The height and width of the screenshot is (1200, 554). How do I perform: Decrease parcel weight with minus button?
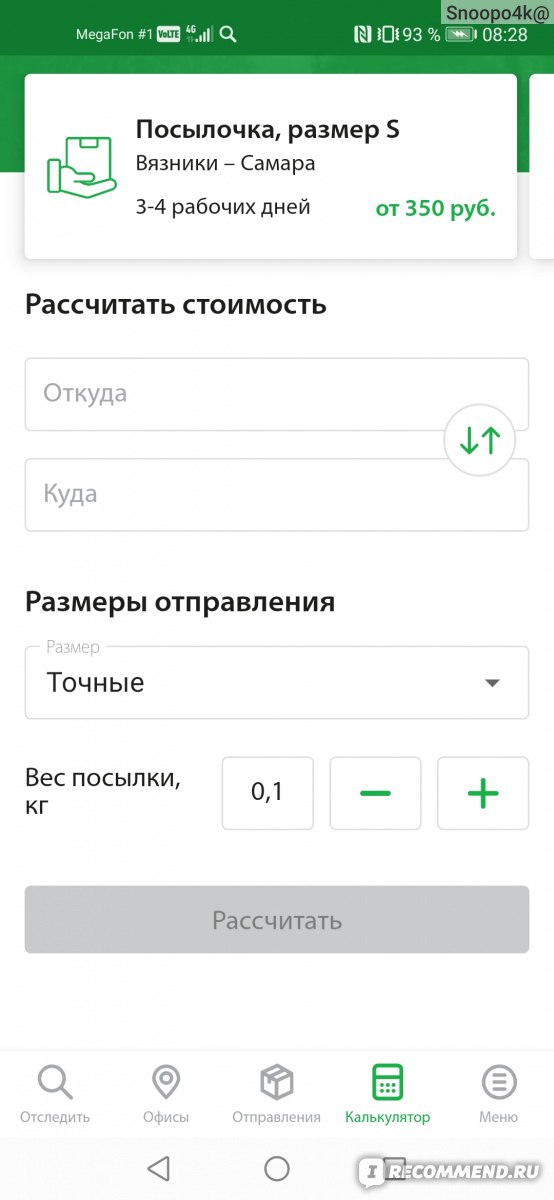(375, 793)
